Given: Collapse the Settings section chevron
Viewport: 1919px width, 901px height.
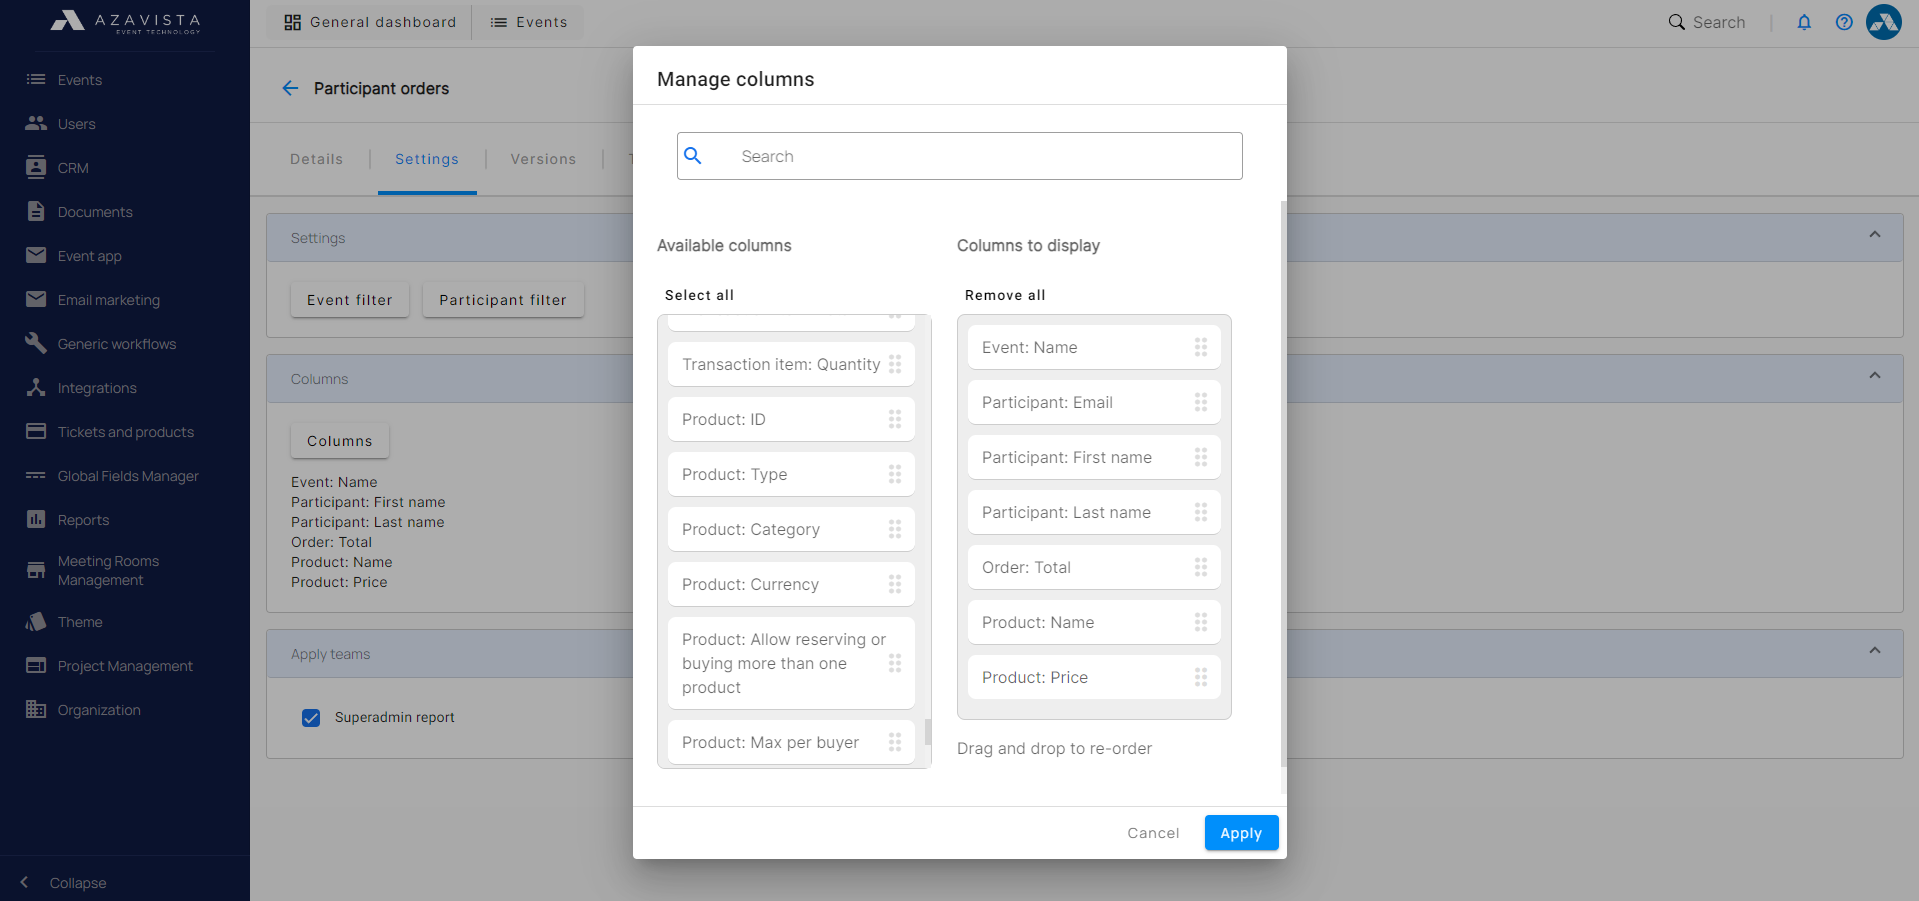Looking at the screenshot, I should [x=1874, y=235].
